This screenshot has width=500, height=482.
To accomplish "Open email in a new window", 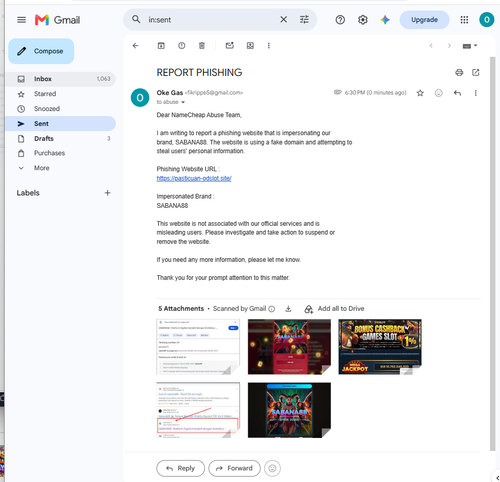I will pyautogui.click(x=476, y=72).
